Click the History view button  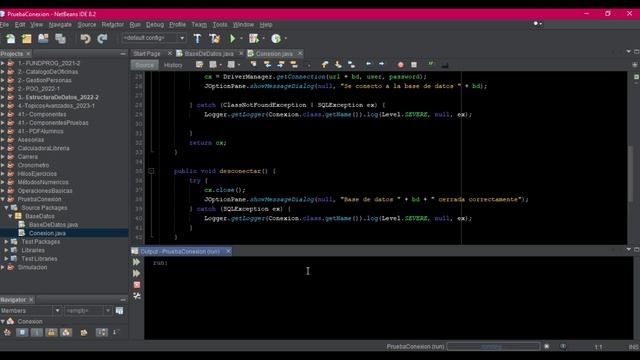point(173,65)
